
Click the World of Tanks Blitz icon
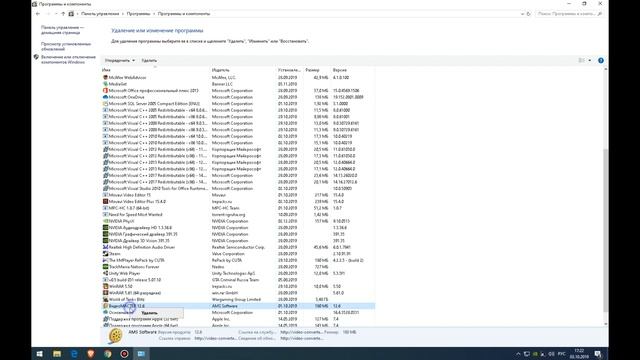coord(105,299)
